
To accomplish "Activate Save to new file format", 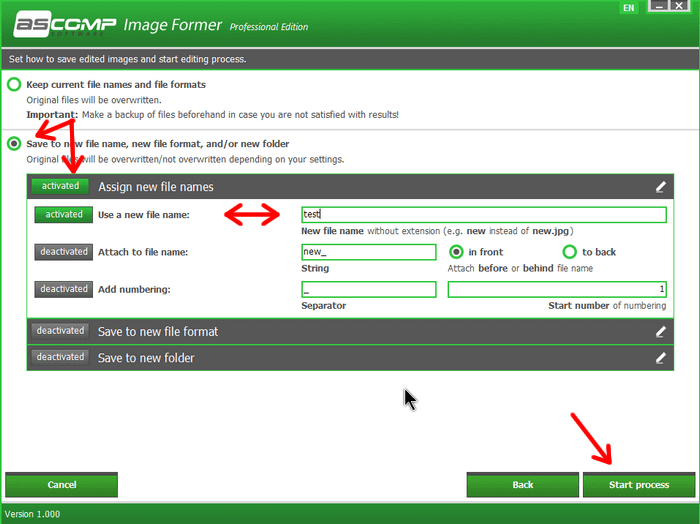I will 60,331.
